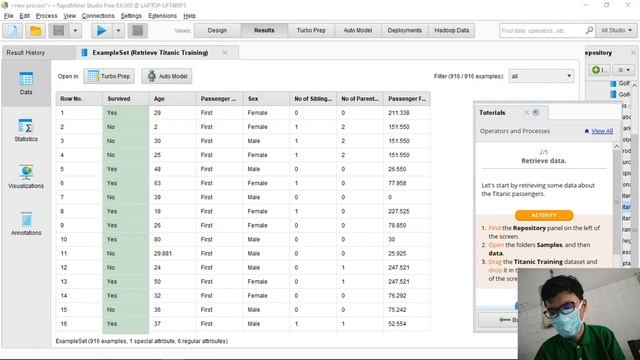
Task: Close the Tutorials panel tab
Action: pos(527,113)
